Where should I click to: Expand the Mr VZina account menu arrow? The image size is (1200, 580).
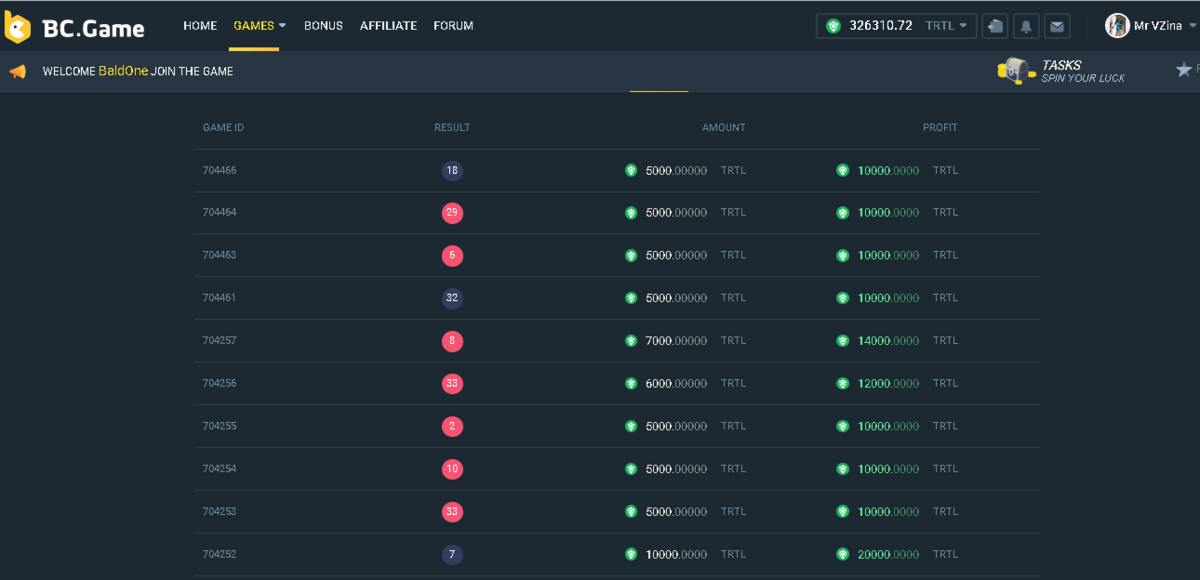[1190, 26]
